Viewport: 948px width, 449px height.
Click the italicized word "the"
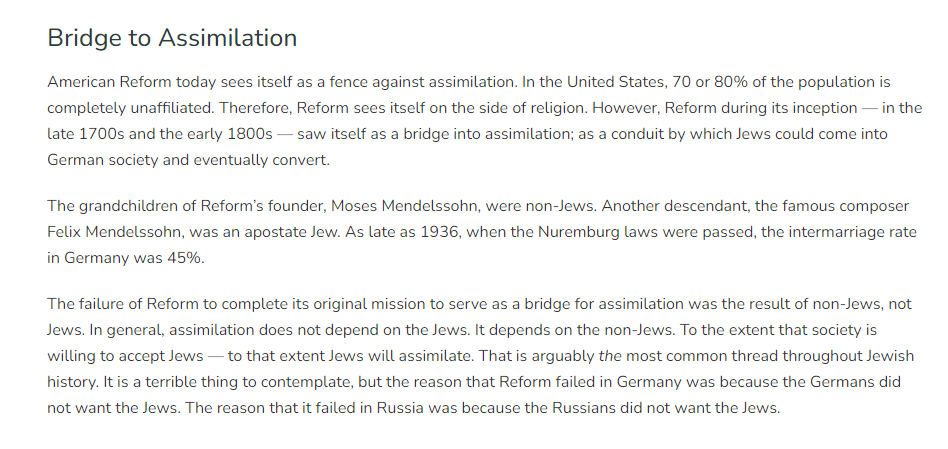coord(609,356)
